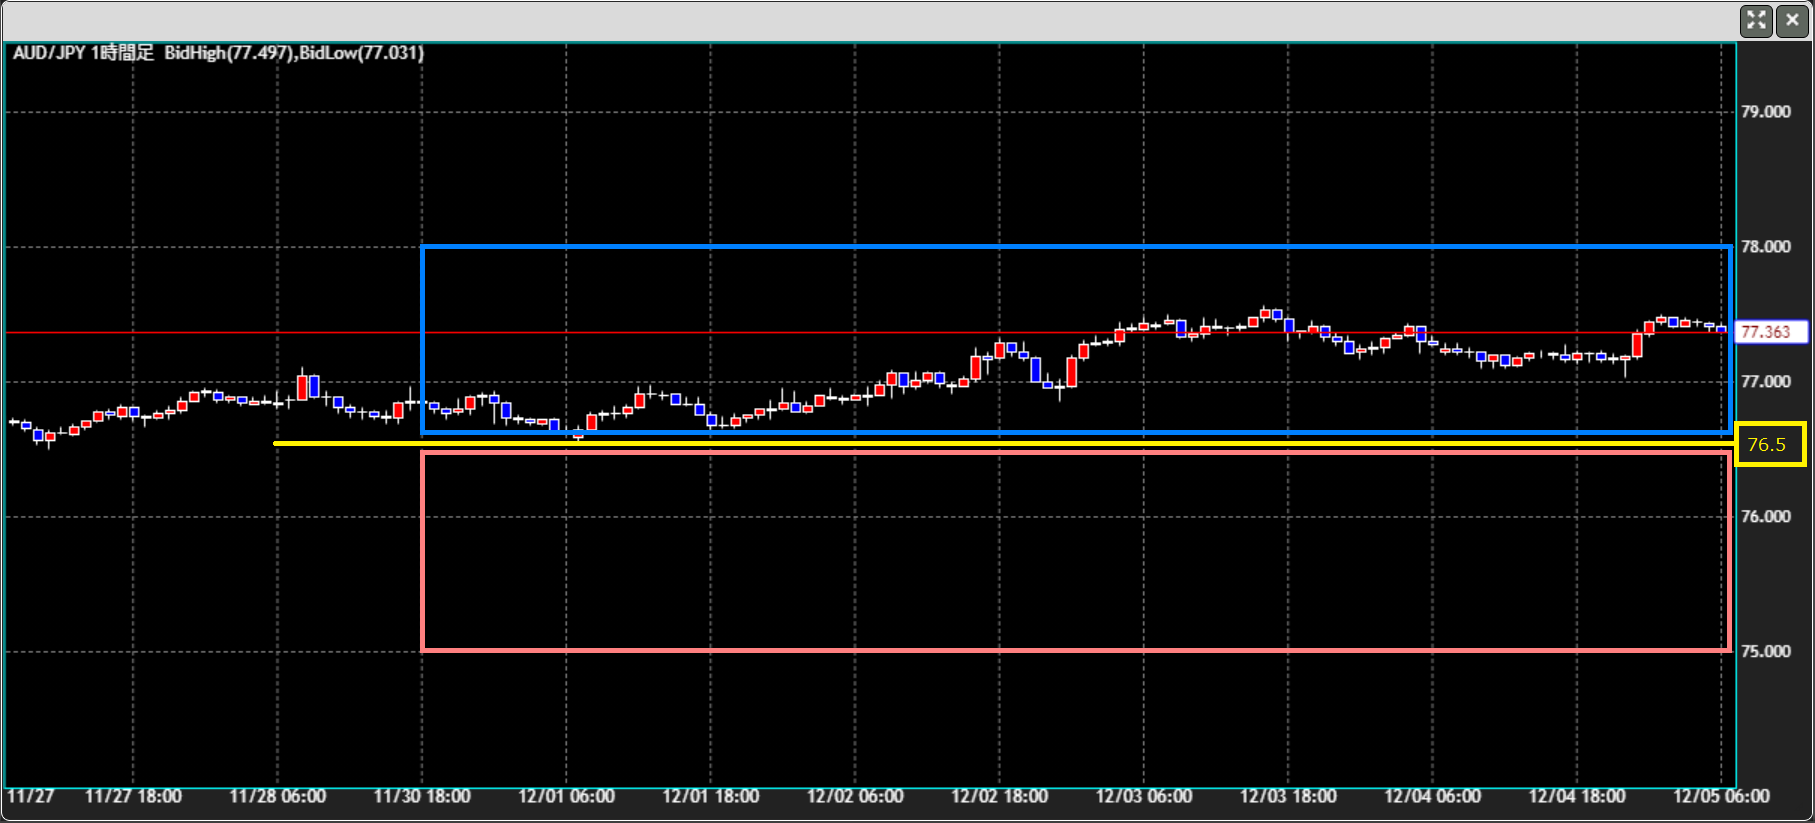Click the 12/01 18:00 time label
The width and height of the screenshot is (1815, 823).
(x=711, y=797)
